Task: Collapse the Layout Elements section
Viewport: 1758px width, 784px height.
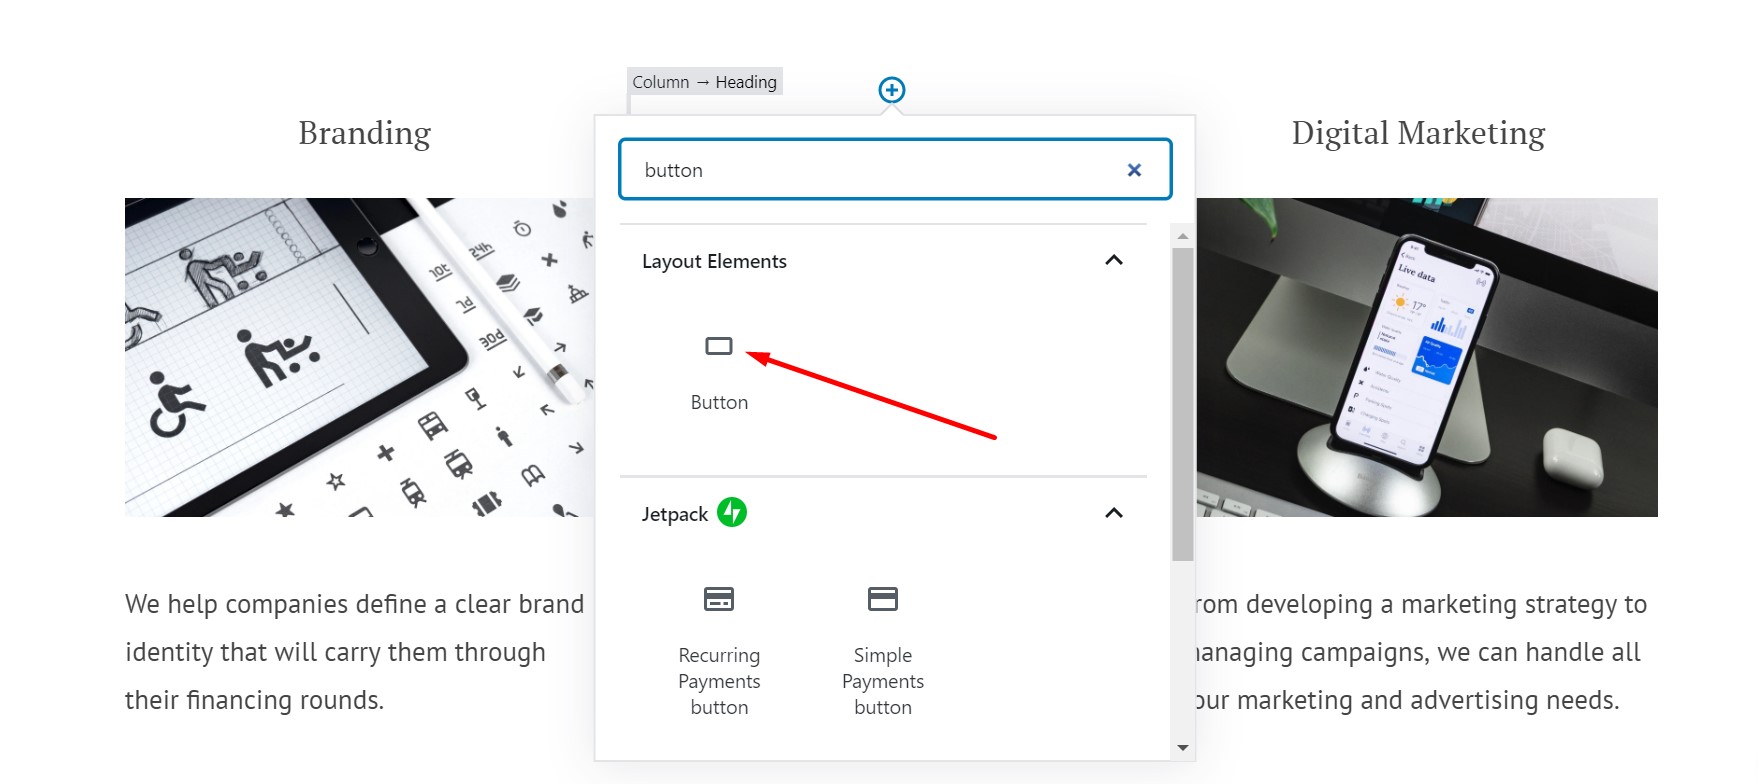Action: [x=1114, y=260]
